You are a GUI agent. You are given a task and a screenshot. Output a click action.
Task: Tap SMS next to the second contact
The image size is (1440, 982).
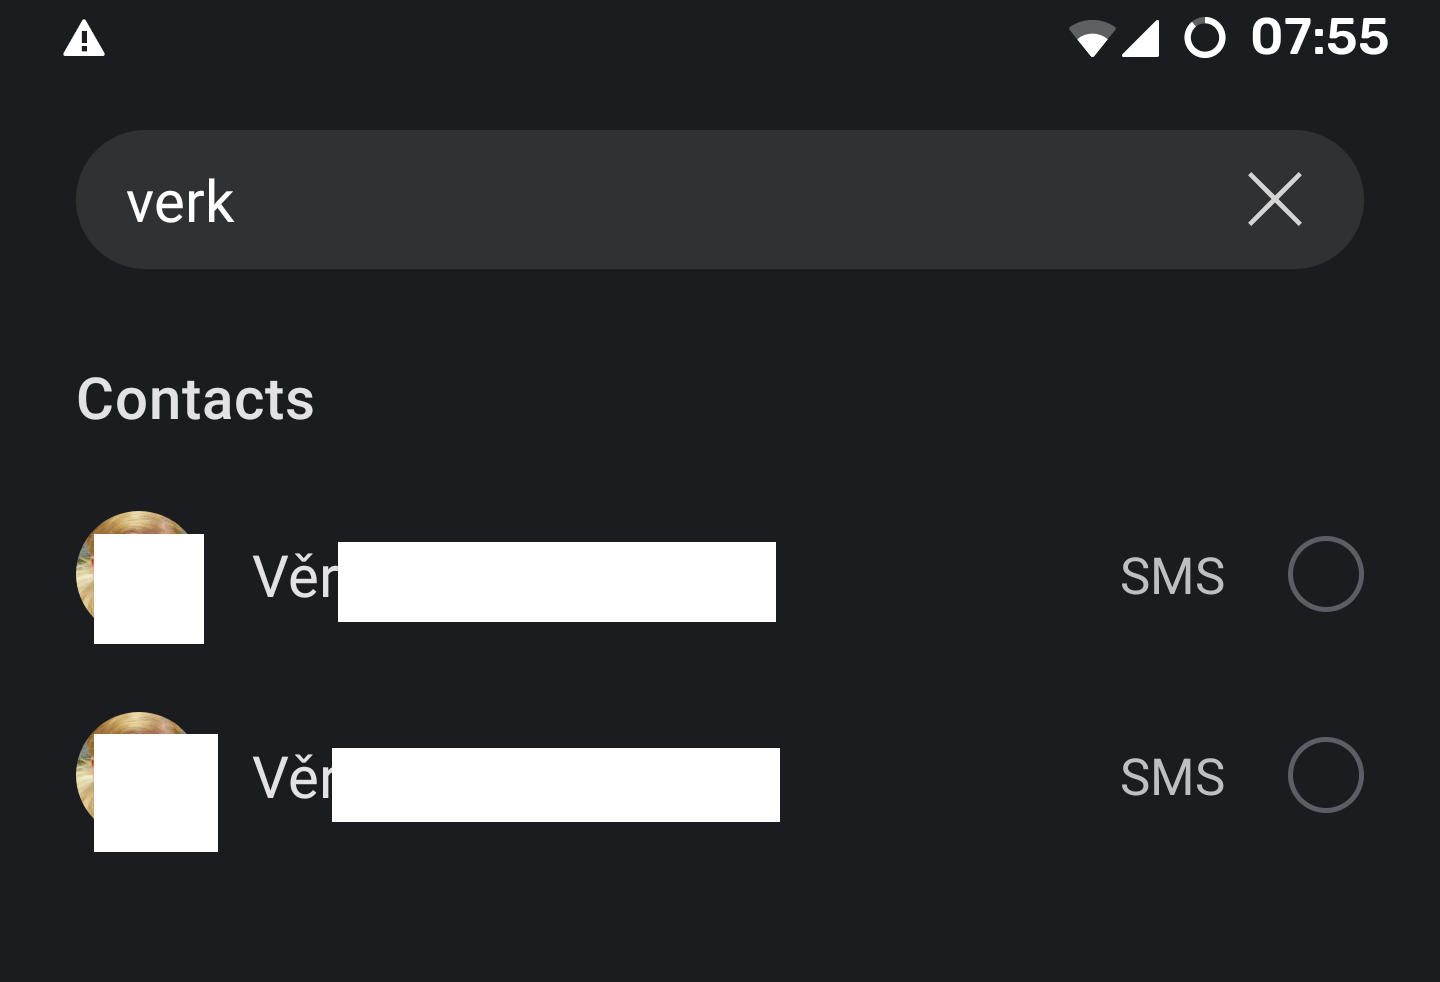(x=1172, y=777)
